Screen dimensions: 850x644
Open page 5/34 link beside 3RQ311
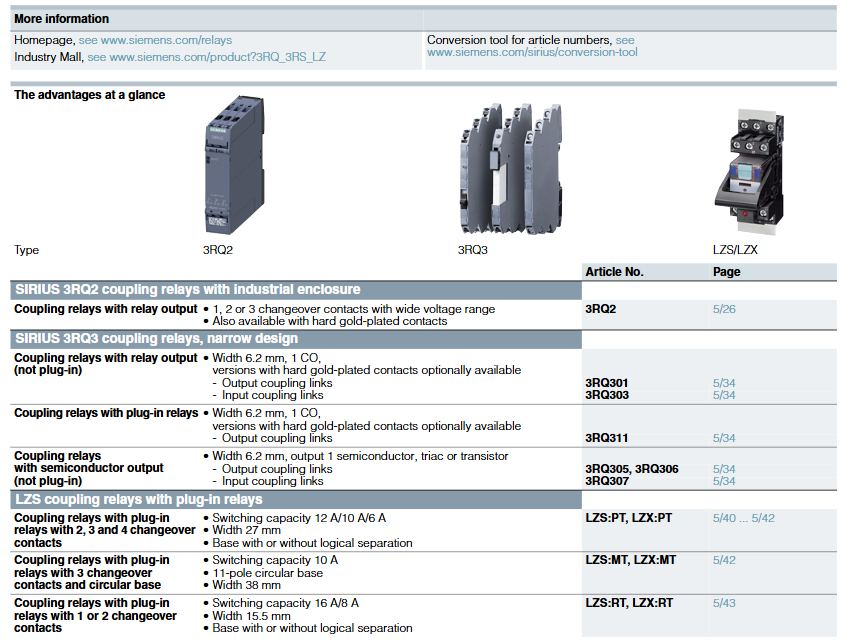tap(724, 438)
